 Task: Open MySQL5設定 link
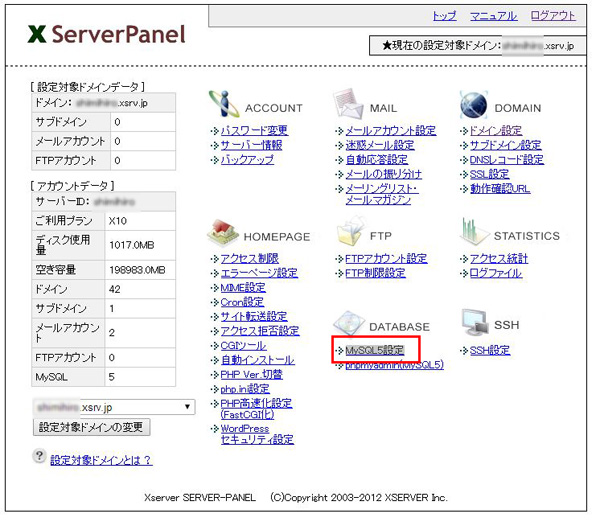click(x=375, y=350)
